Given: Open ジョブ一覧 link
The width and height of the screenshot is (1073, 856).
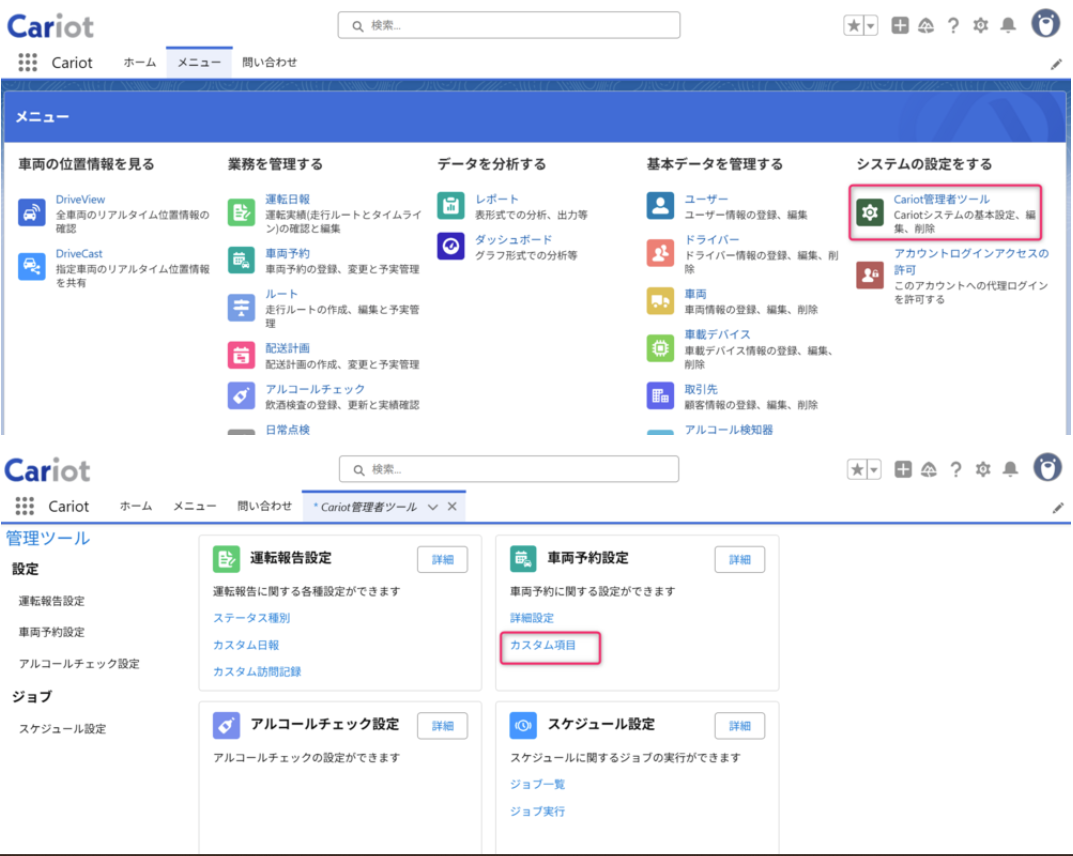Looking at the screenshot, I should [x=537, y=784].
